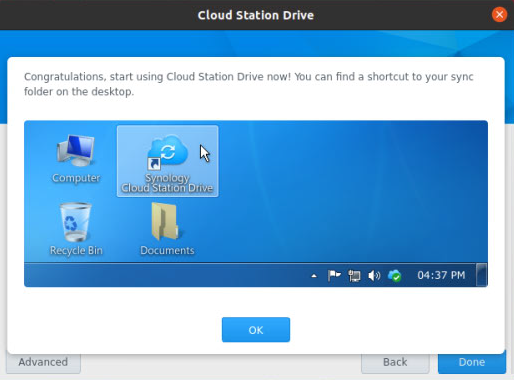Click the OK button
Image resolution: width=514 pixels, height=380 pixels.
point(256,330)
